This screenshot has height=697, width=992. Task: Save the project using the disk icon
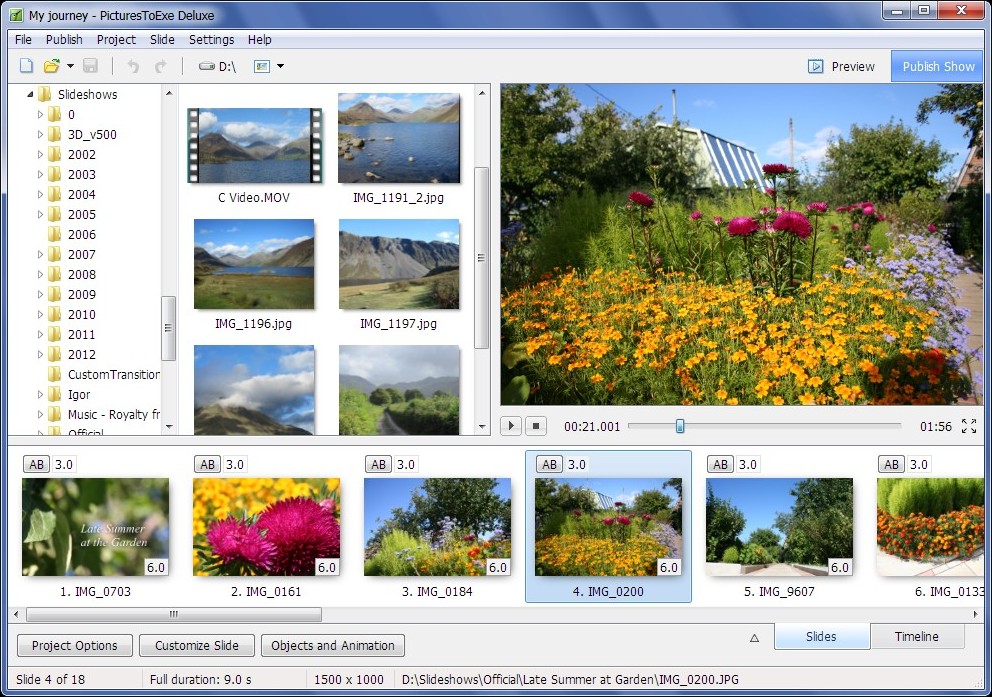point(91,65)
